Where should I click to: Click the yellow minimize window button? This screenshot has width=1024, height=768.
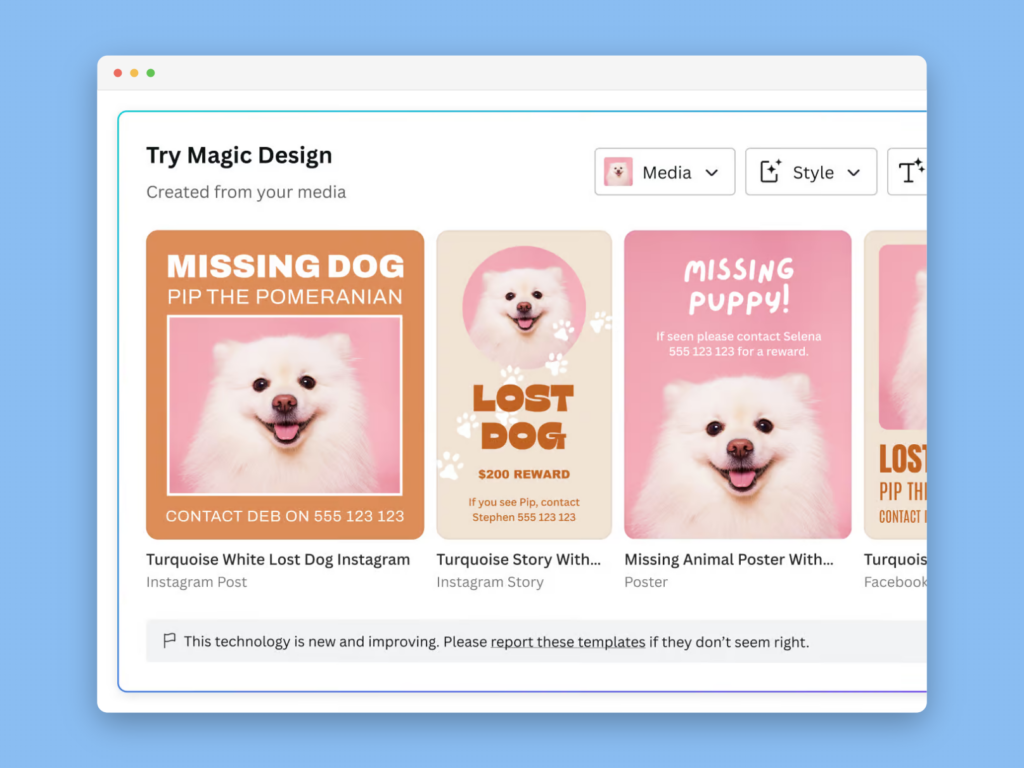pyautogui.click(x=134, y=73)
